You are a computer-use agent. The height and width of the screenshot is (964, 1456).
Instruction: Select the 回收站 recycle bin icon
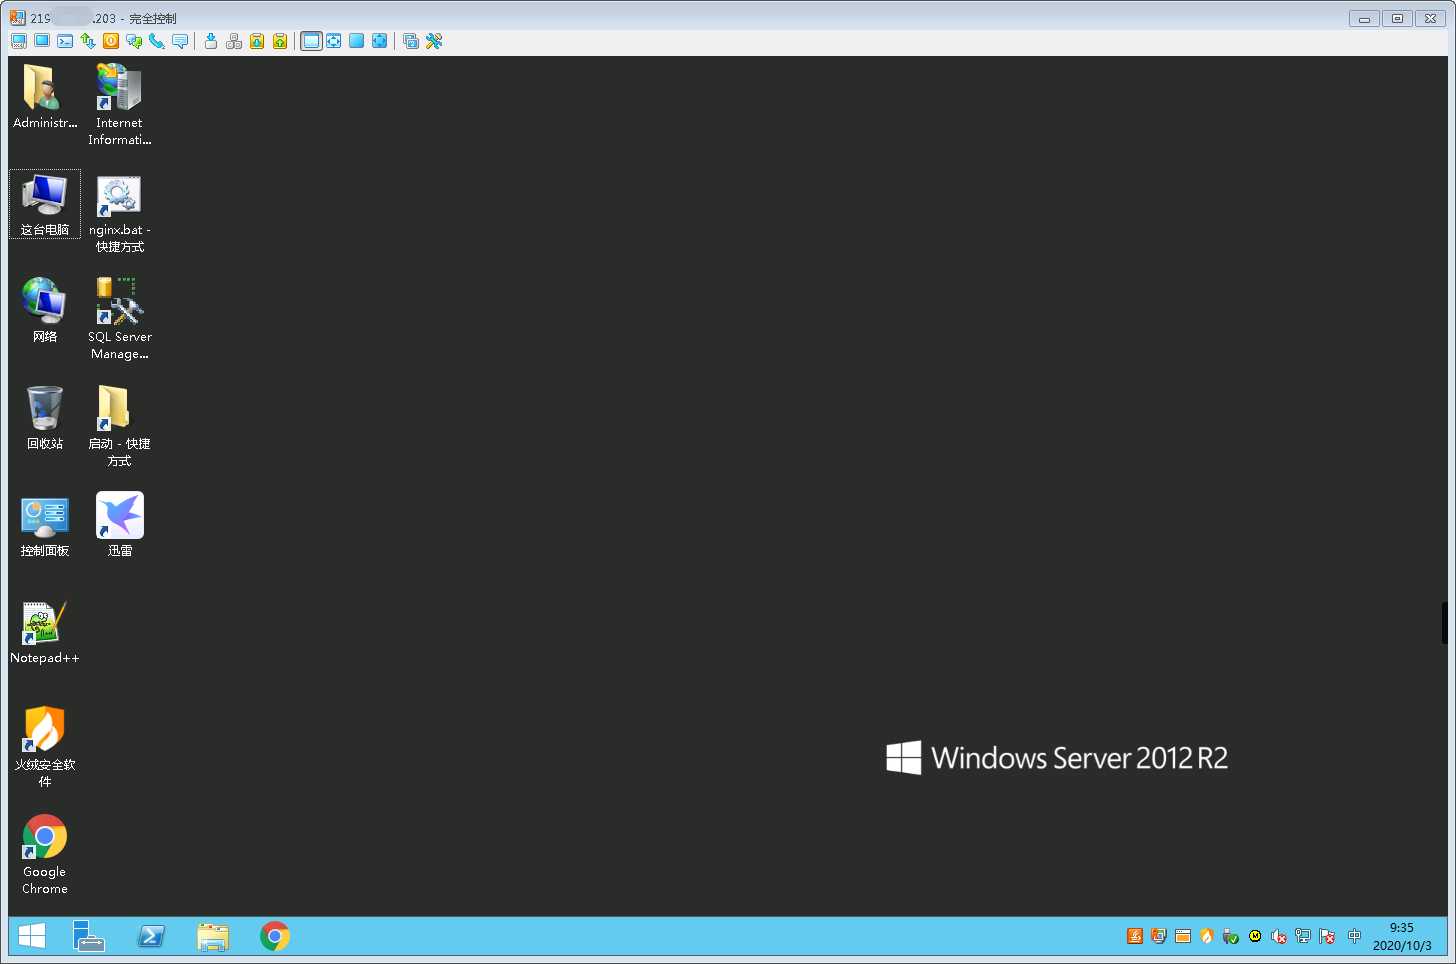[x=45, y=418]
